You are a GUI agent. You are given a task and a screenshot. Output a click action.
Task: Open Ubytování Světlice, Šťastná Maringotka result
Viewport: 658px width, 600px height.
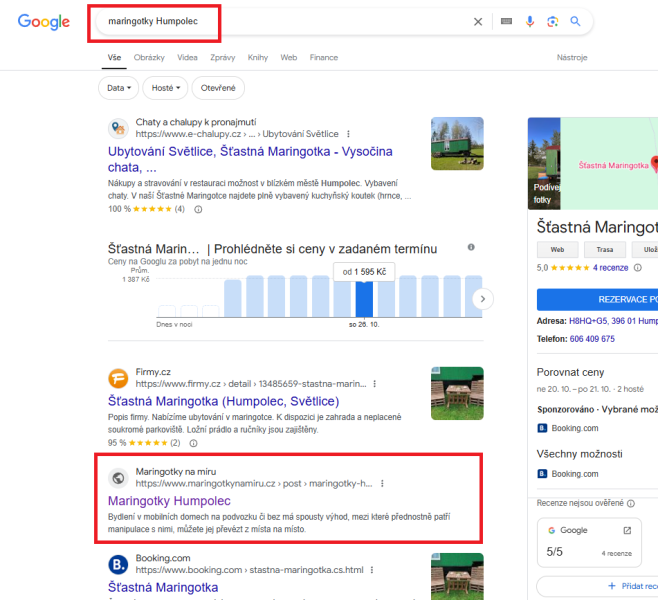(x=250, y=159)
